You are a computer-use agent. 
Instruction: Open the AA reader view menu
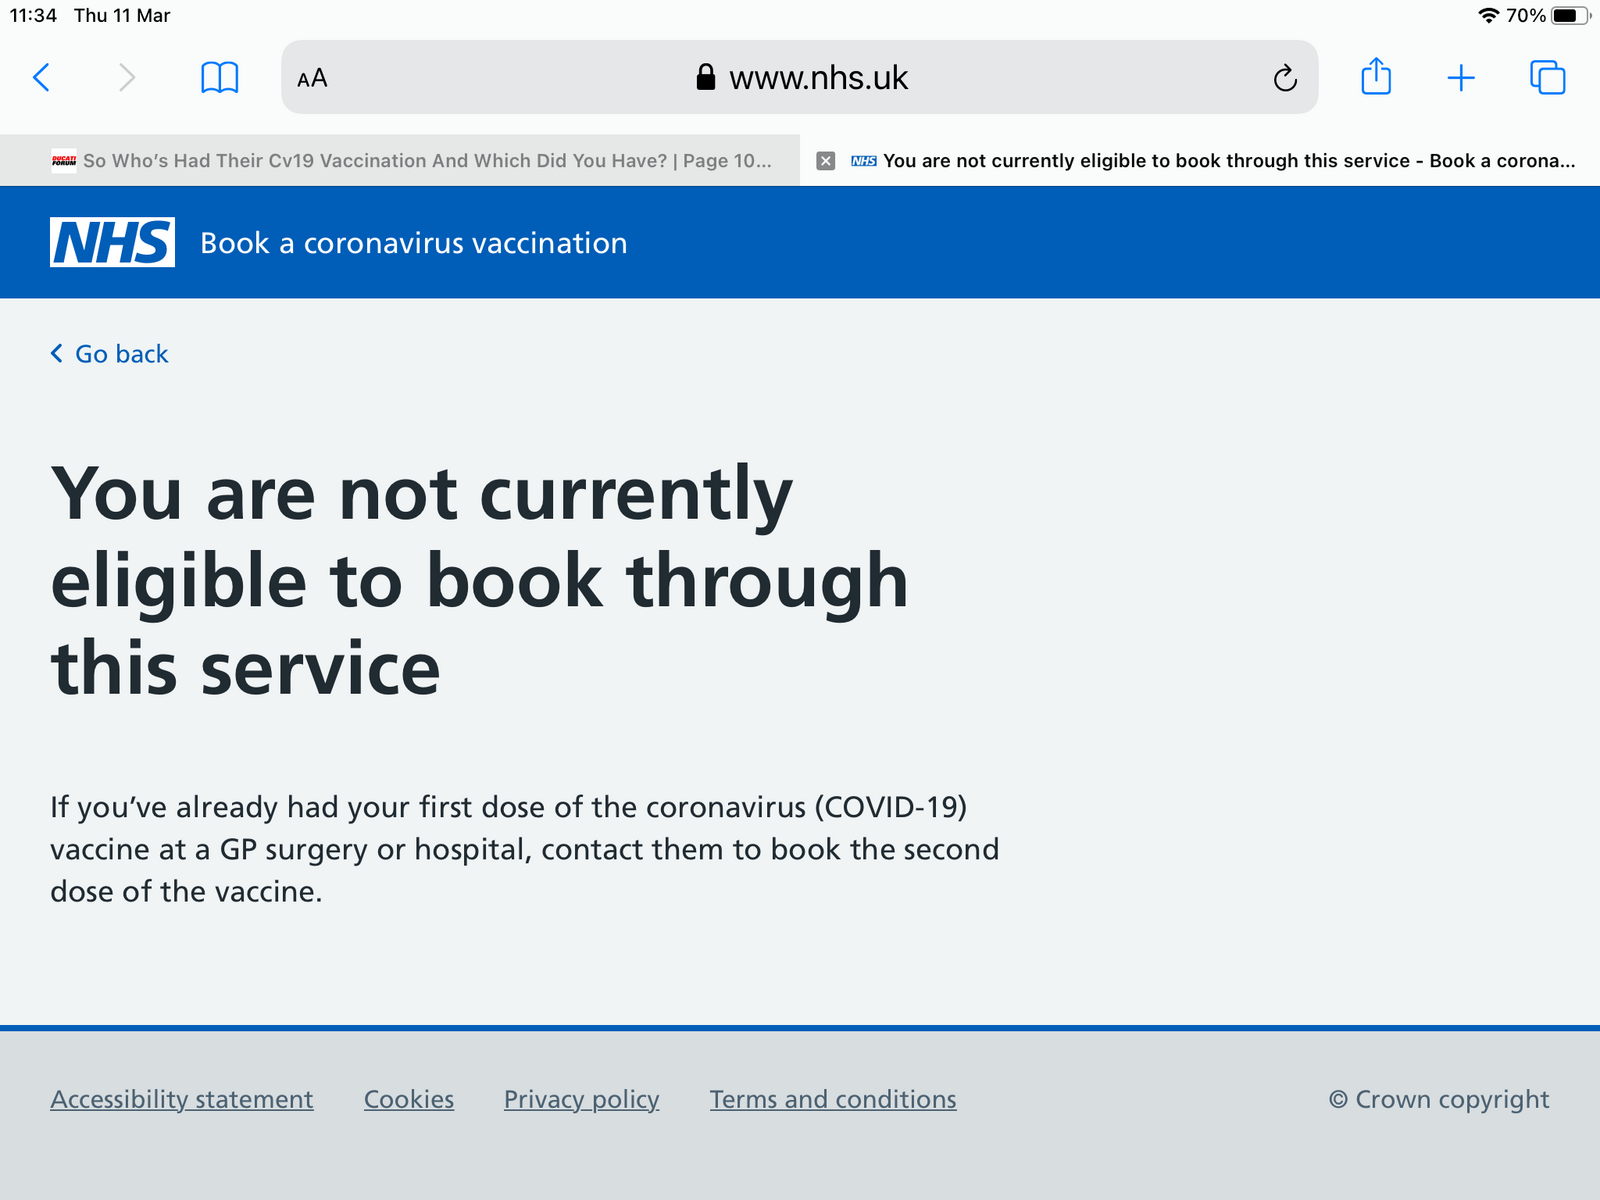[x=312, y=78]
